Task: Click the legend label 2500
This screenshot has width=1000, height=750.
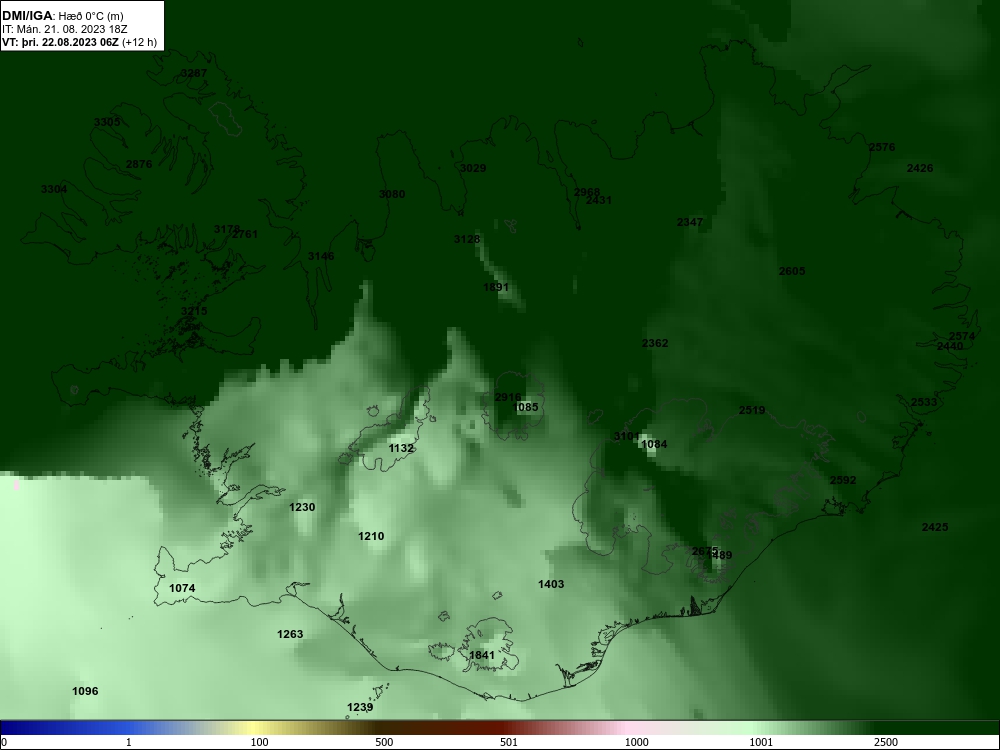Action: click(x=886, y=742)
